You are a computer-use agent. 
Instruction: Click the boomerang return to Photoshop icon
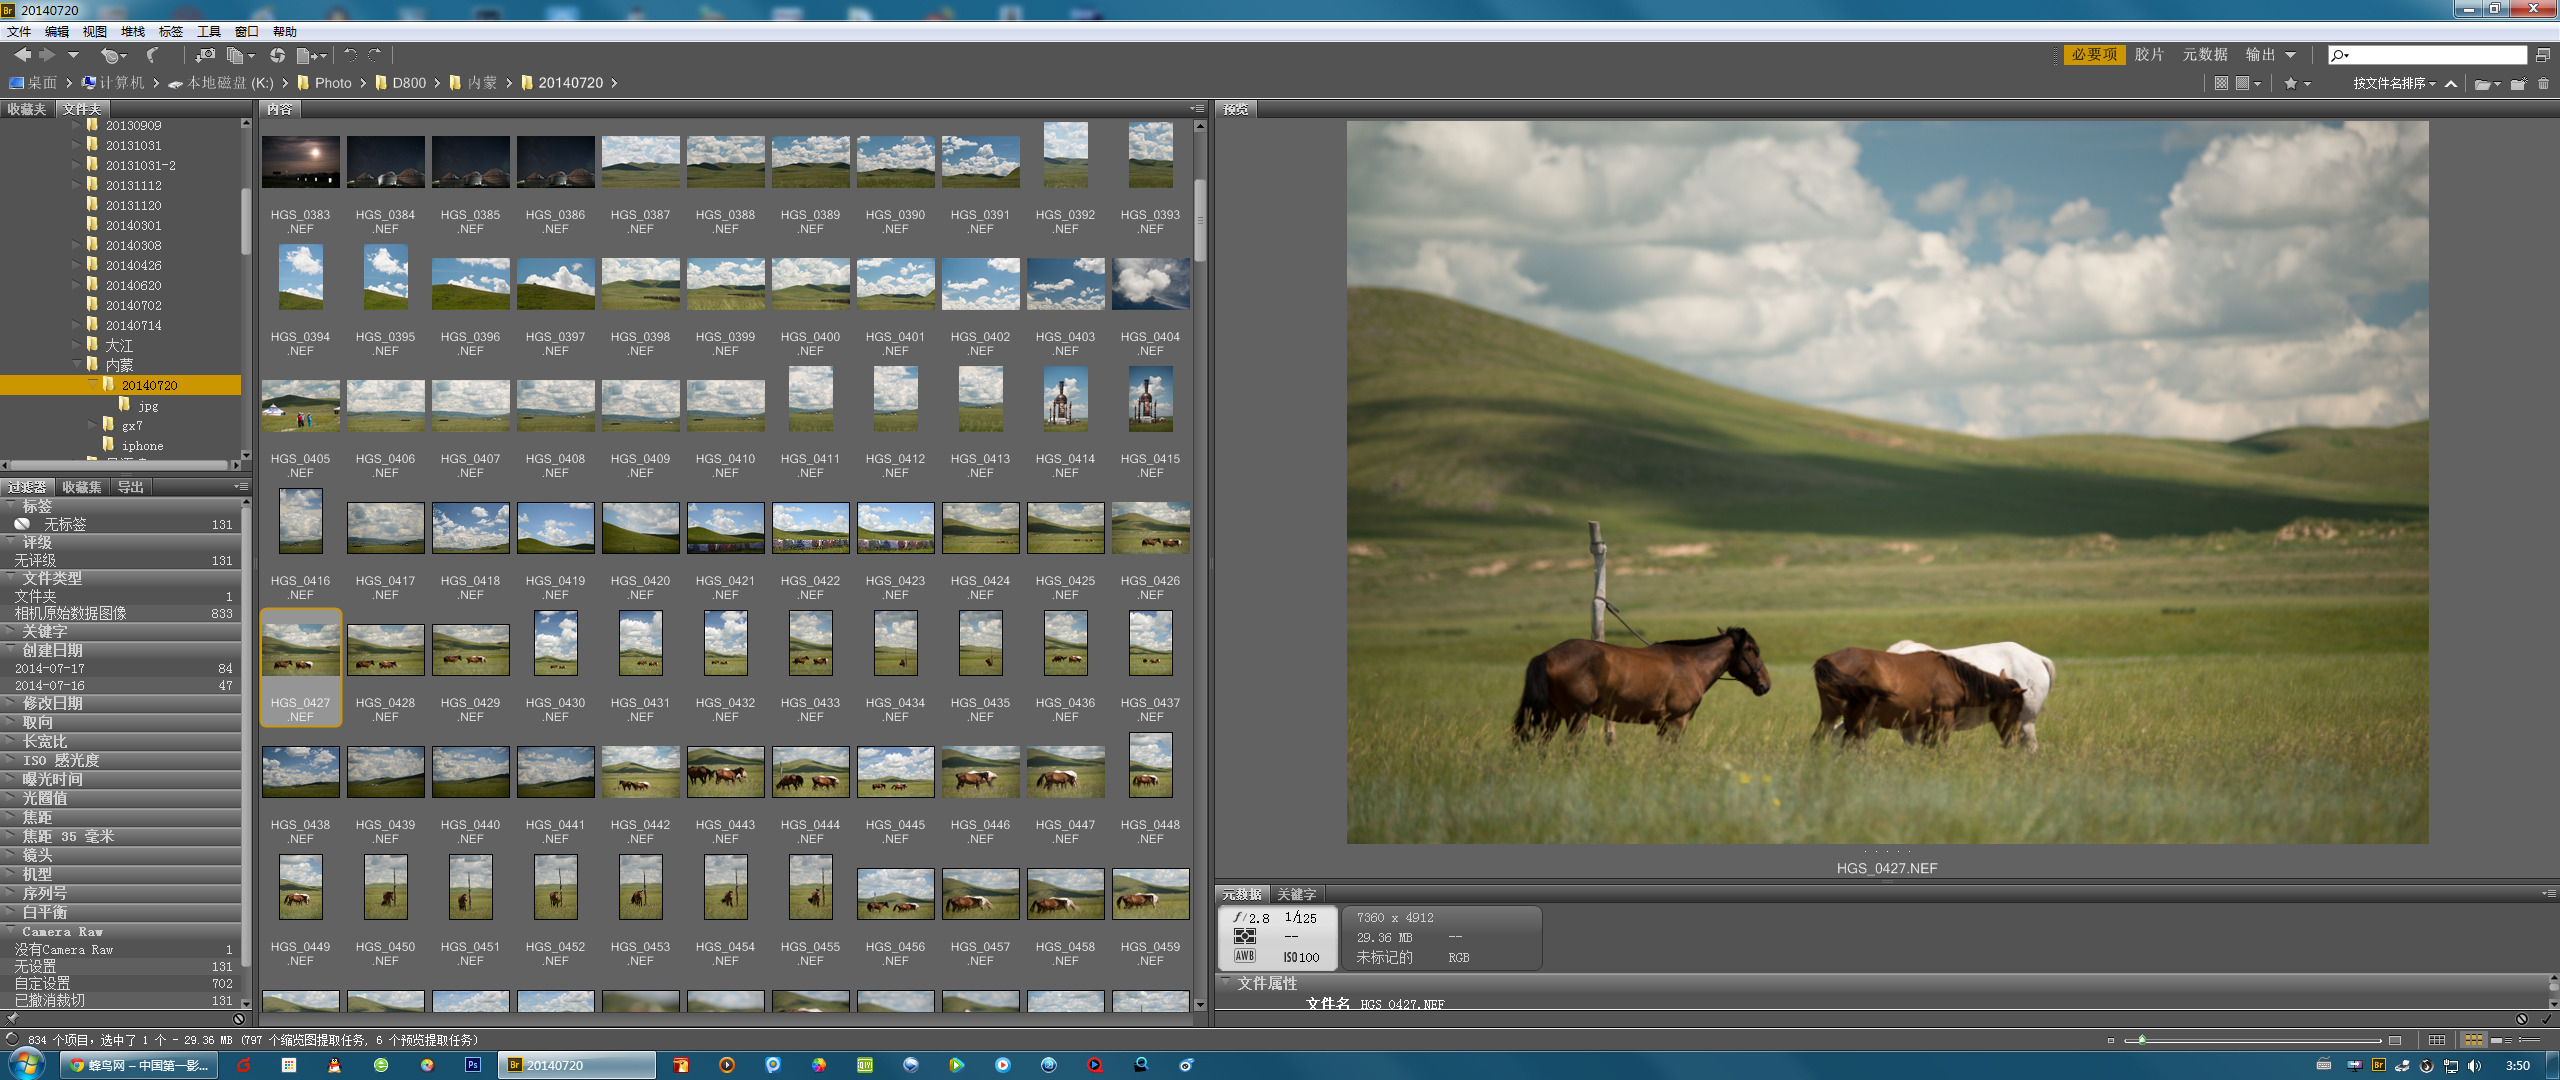click(153, 55)
